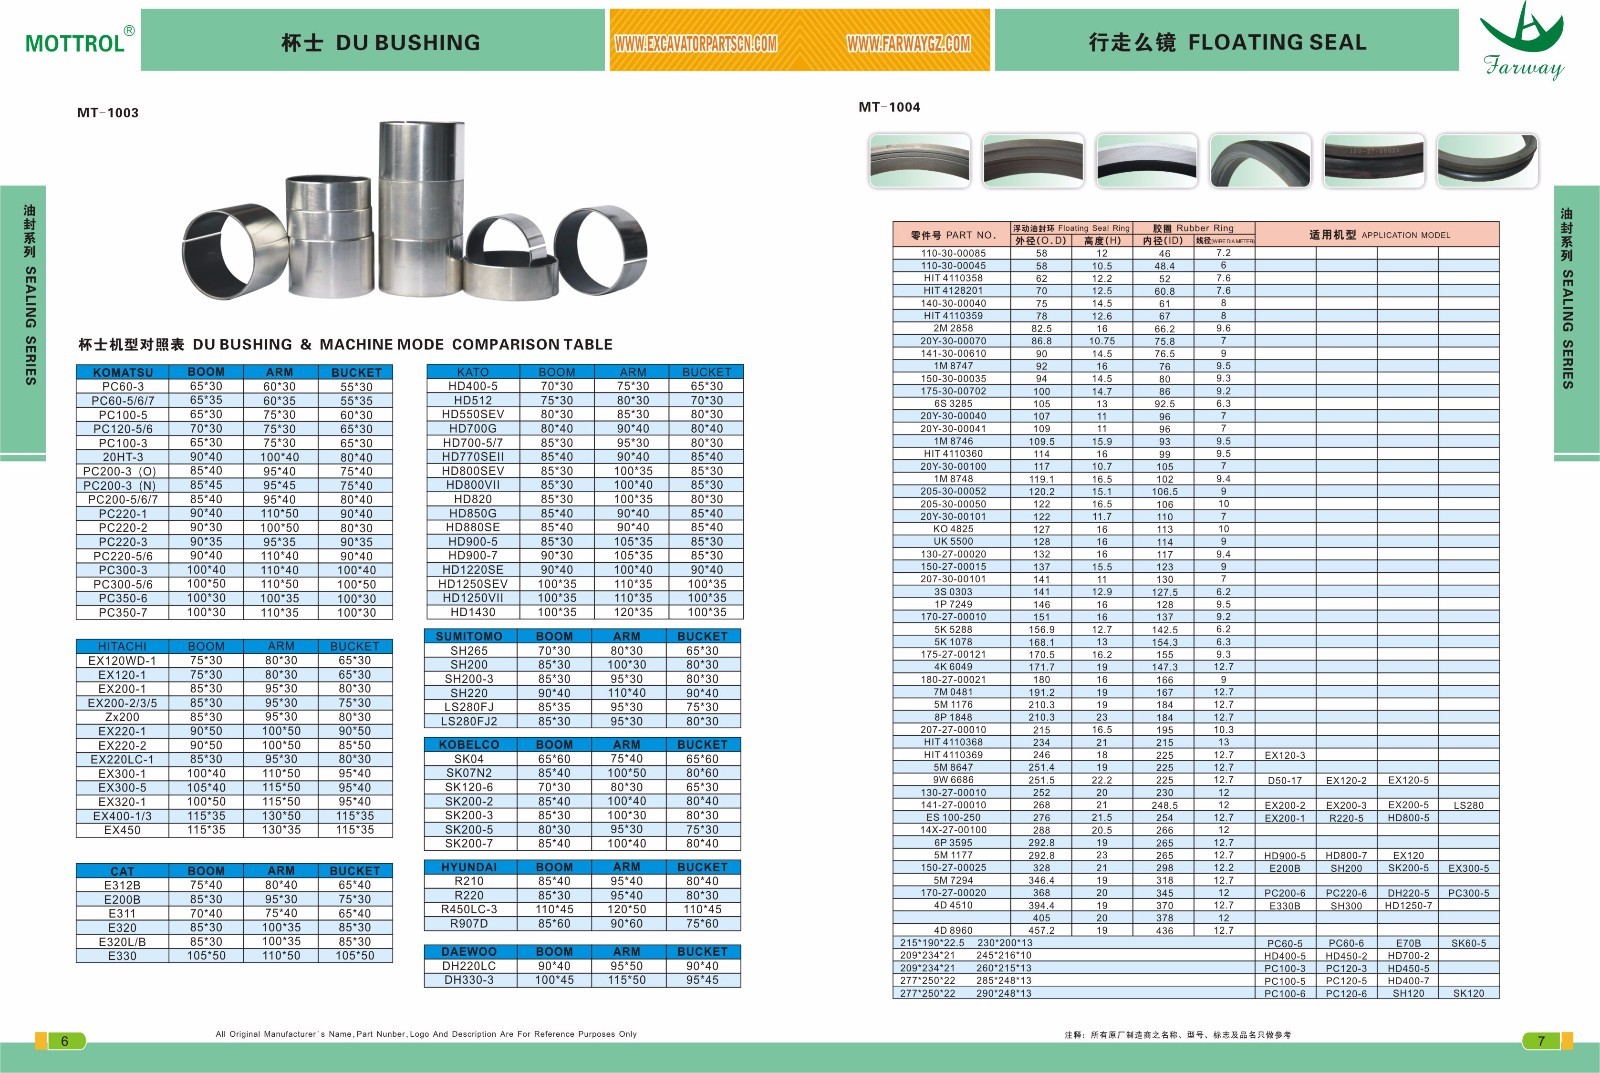Click the HITACHI table header

(123, 646)
